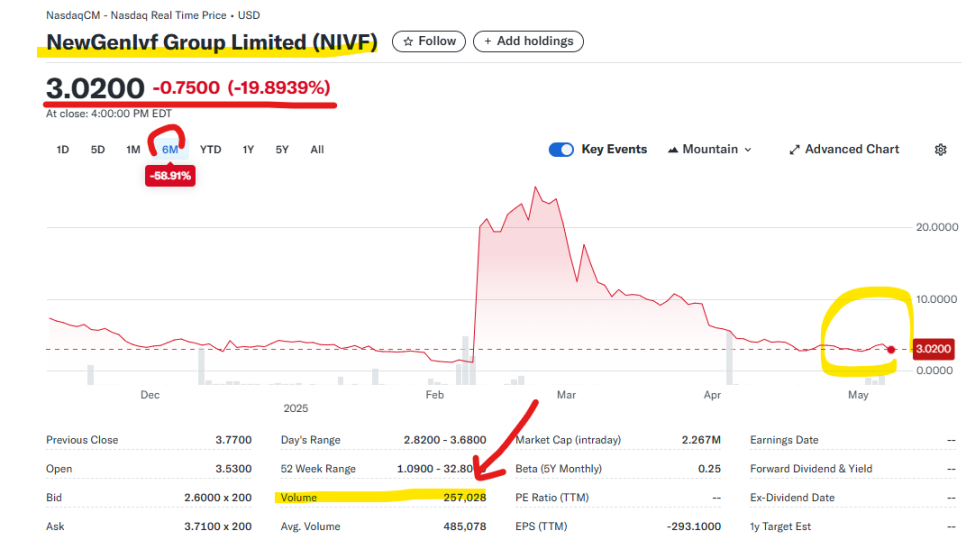
Task: Open chart settings gear icon
Action: point(940,150)
